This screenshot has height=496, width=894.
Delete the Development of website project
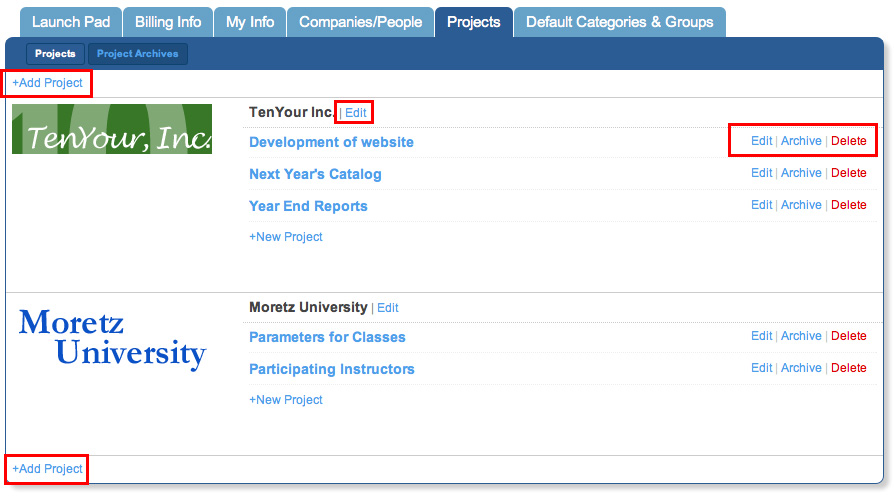click(x=849, y=141)
